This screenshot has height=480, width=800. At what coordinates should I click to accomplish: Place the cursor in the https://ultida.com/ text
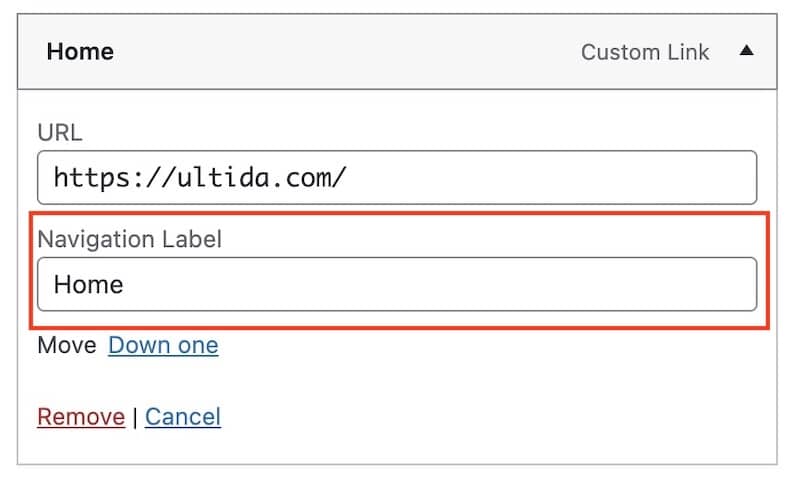(x=200, y=178)
